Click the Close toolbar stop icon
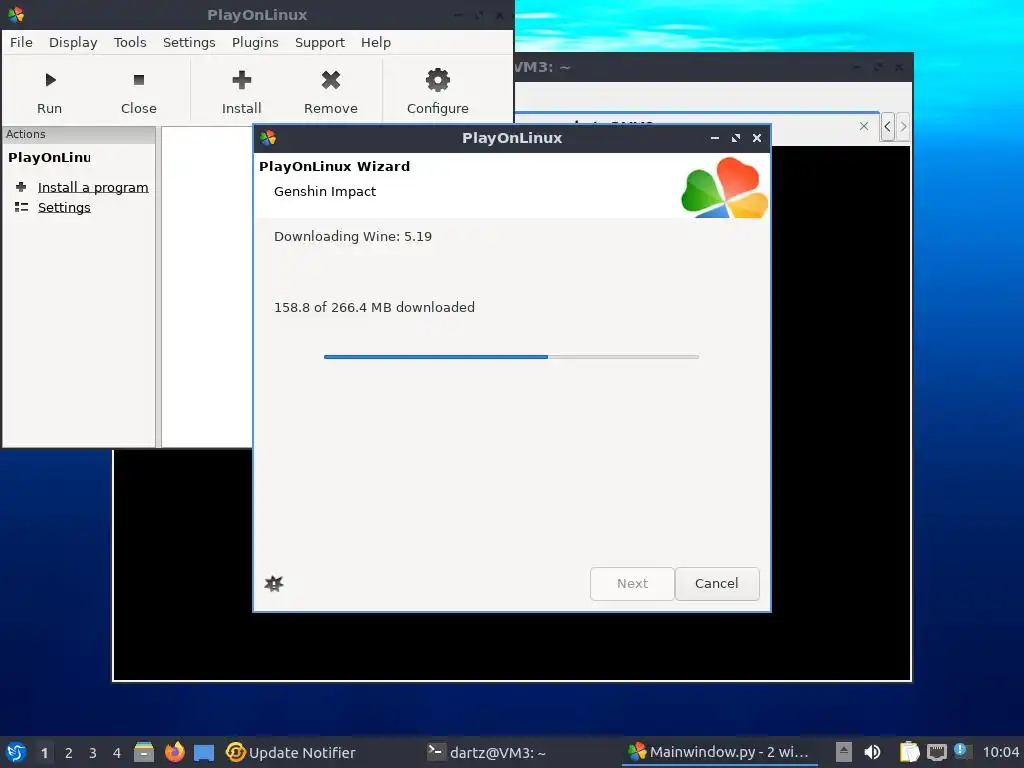The width and height of the screenshot is (1024, 768). click(138, 80)
